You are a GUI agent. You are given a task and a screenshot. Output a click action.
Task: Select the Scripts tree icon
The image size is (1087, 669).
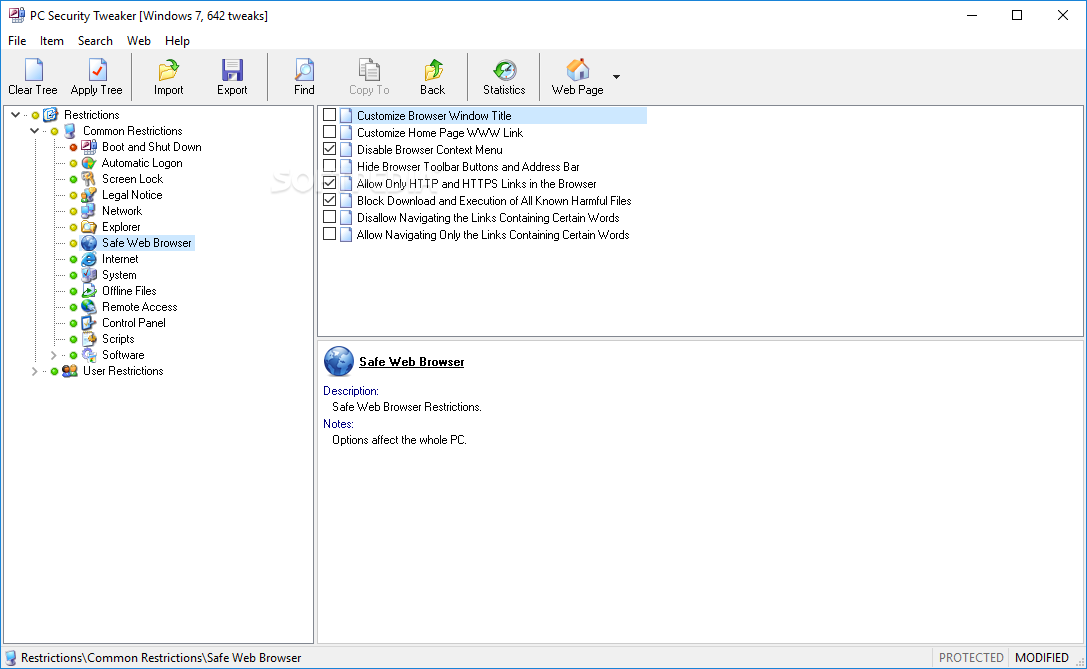tap(89, 339)
